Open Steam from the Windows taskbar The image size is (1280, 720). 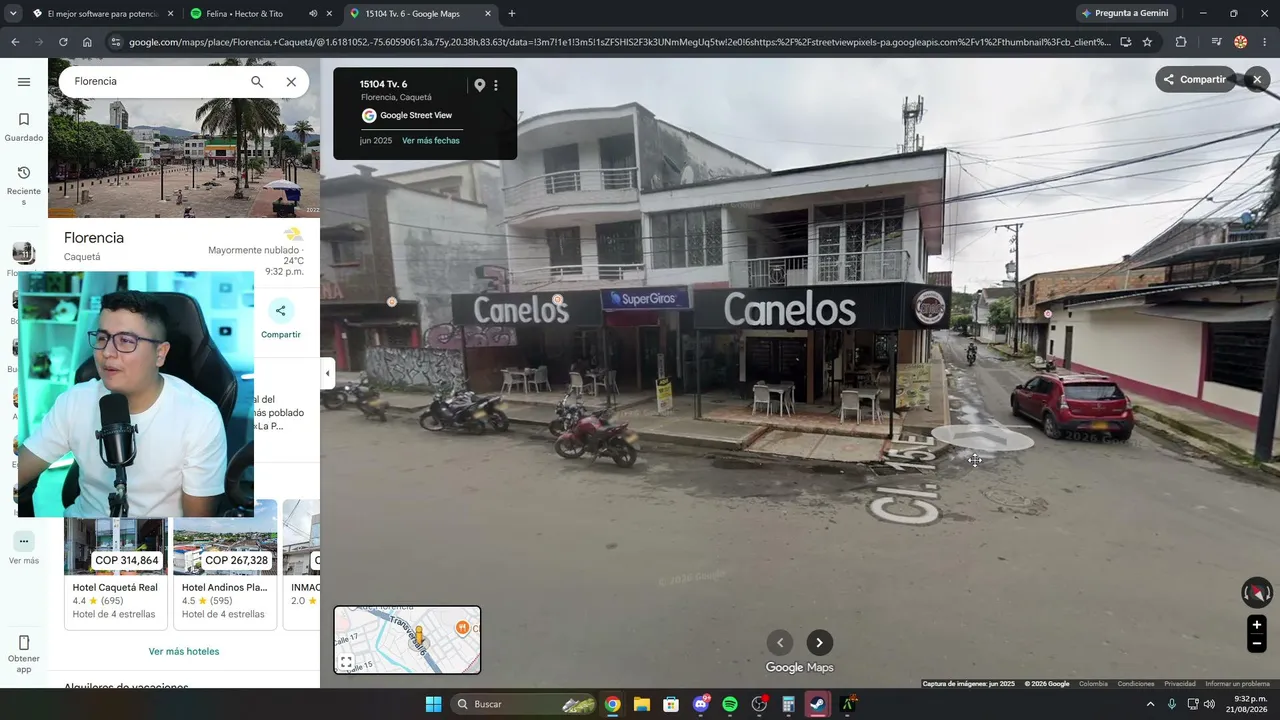coord(817,704)
